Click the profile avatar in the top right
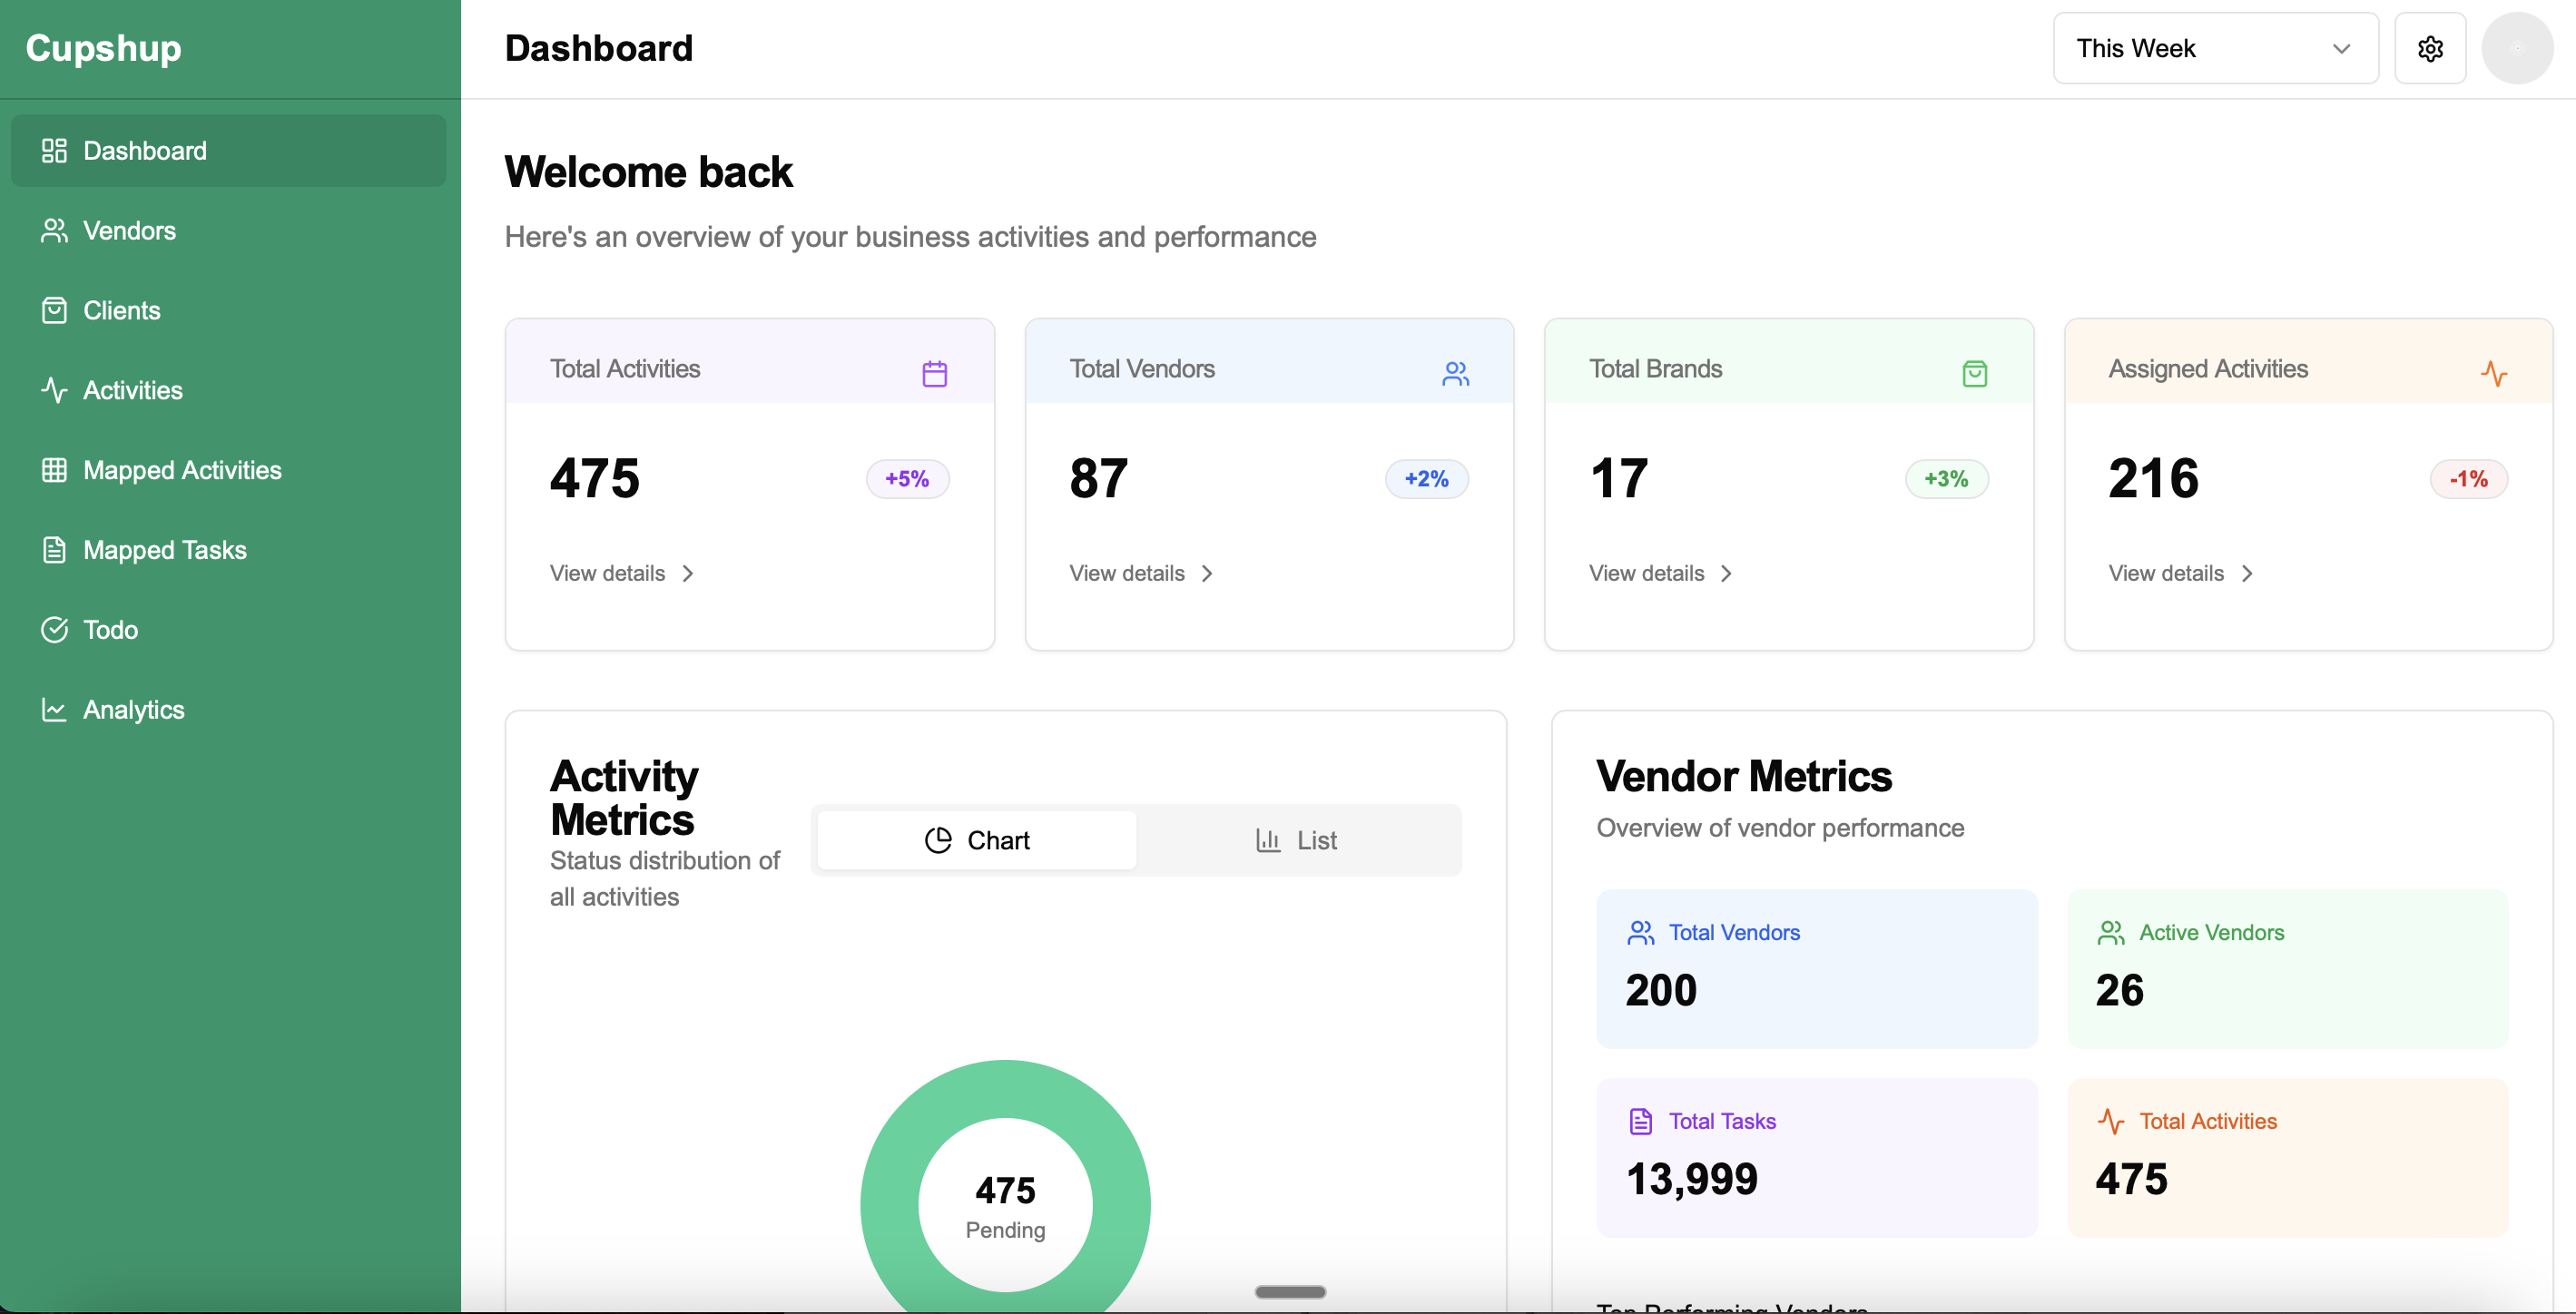The height and width of the screenshot is (1314, 2576). [2518, 48]
